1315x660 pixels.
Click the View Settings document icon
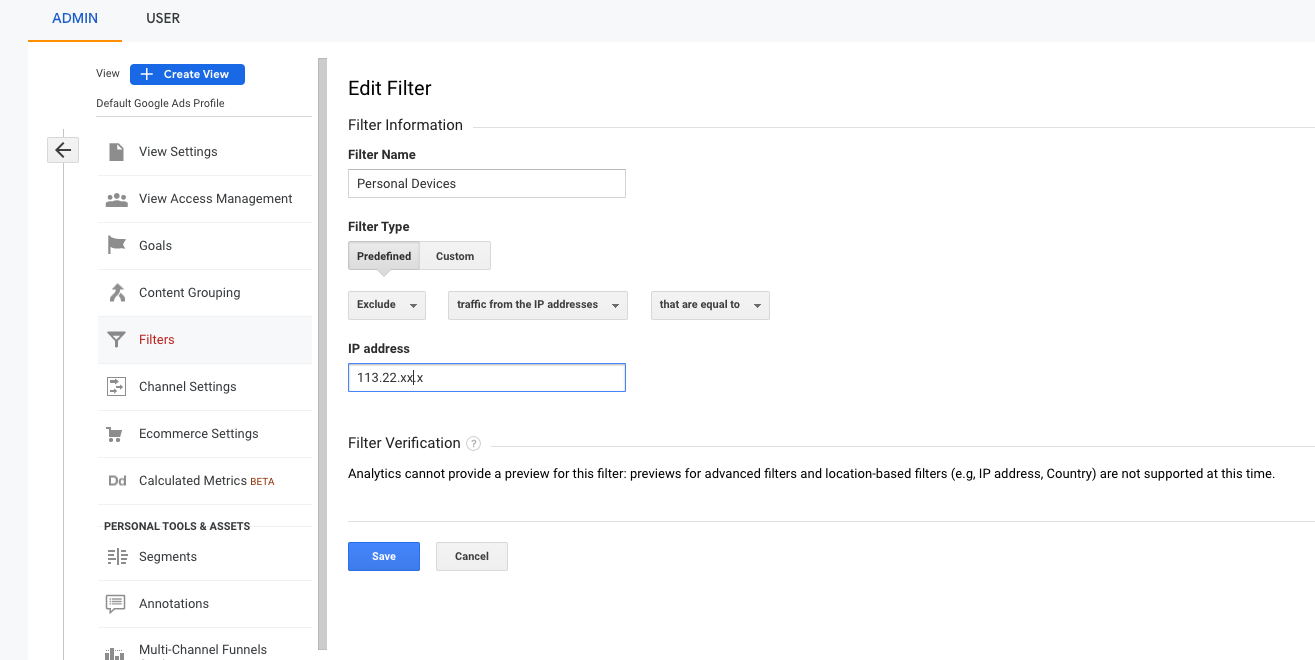click(x=117, y=152)
